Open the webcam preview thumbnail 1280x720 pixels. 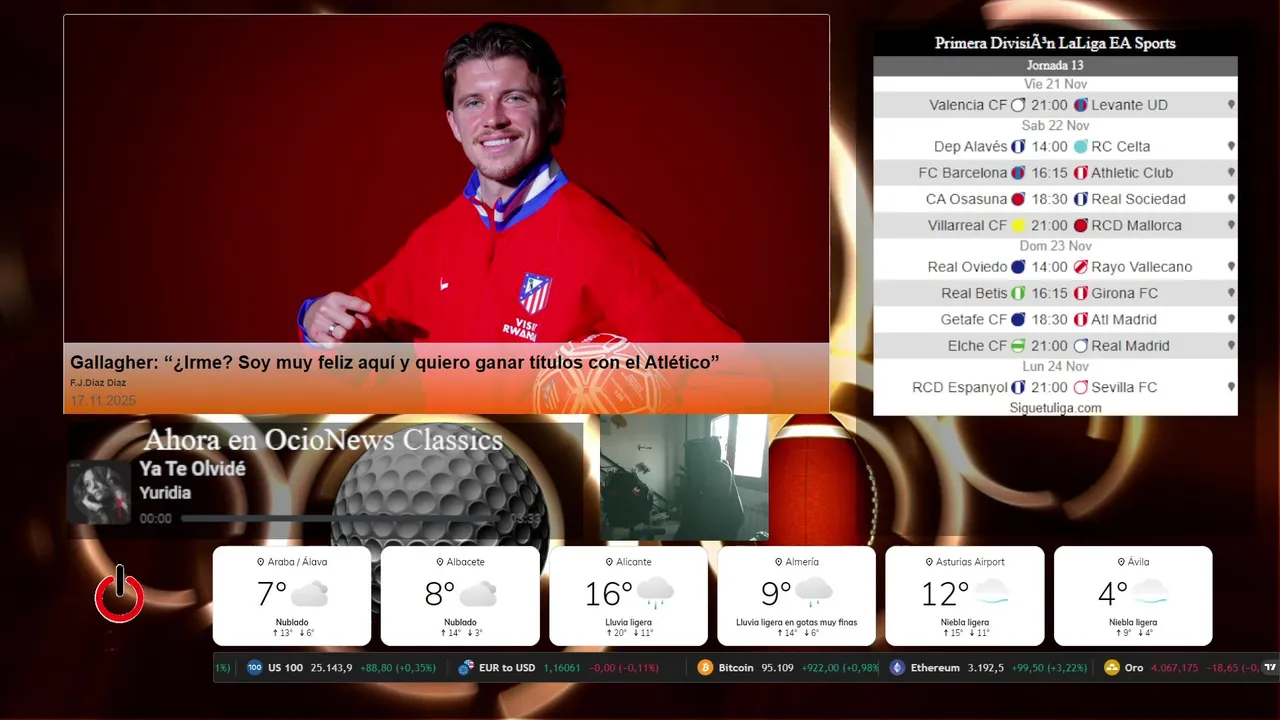click(x=684, y=478)
